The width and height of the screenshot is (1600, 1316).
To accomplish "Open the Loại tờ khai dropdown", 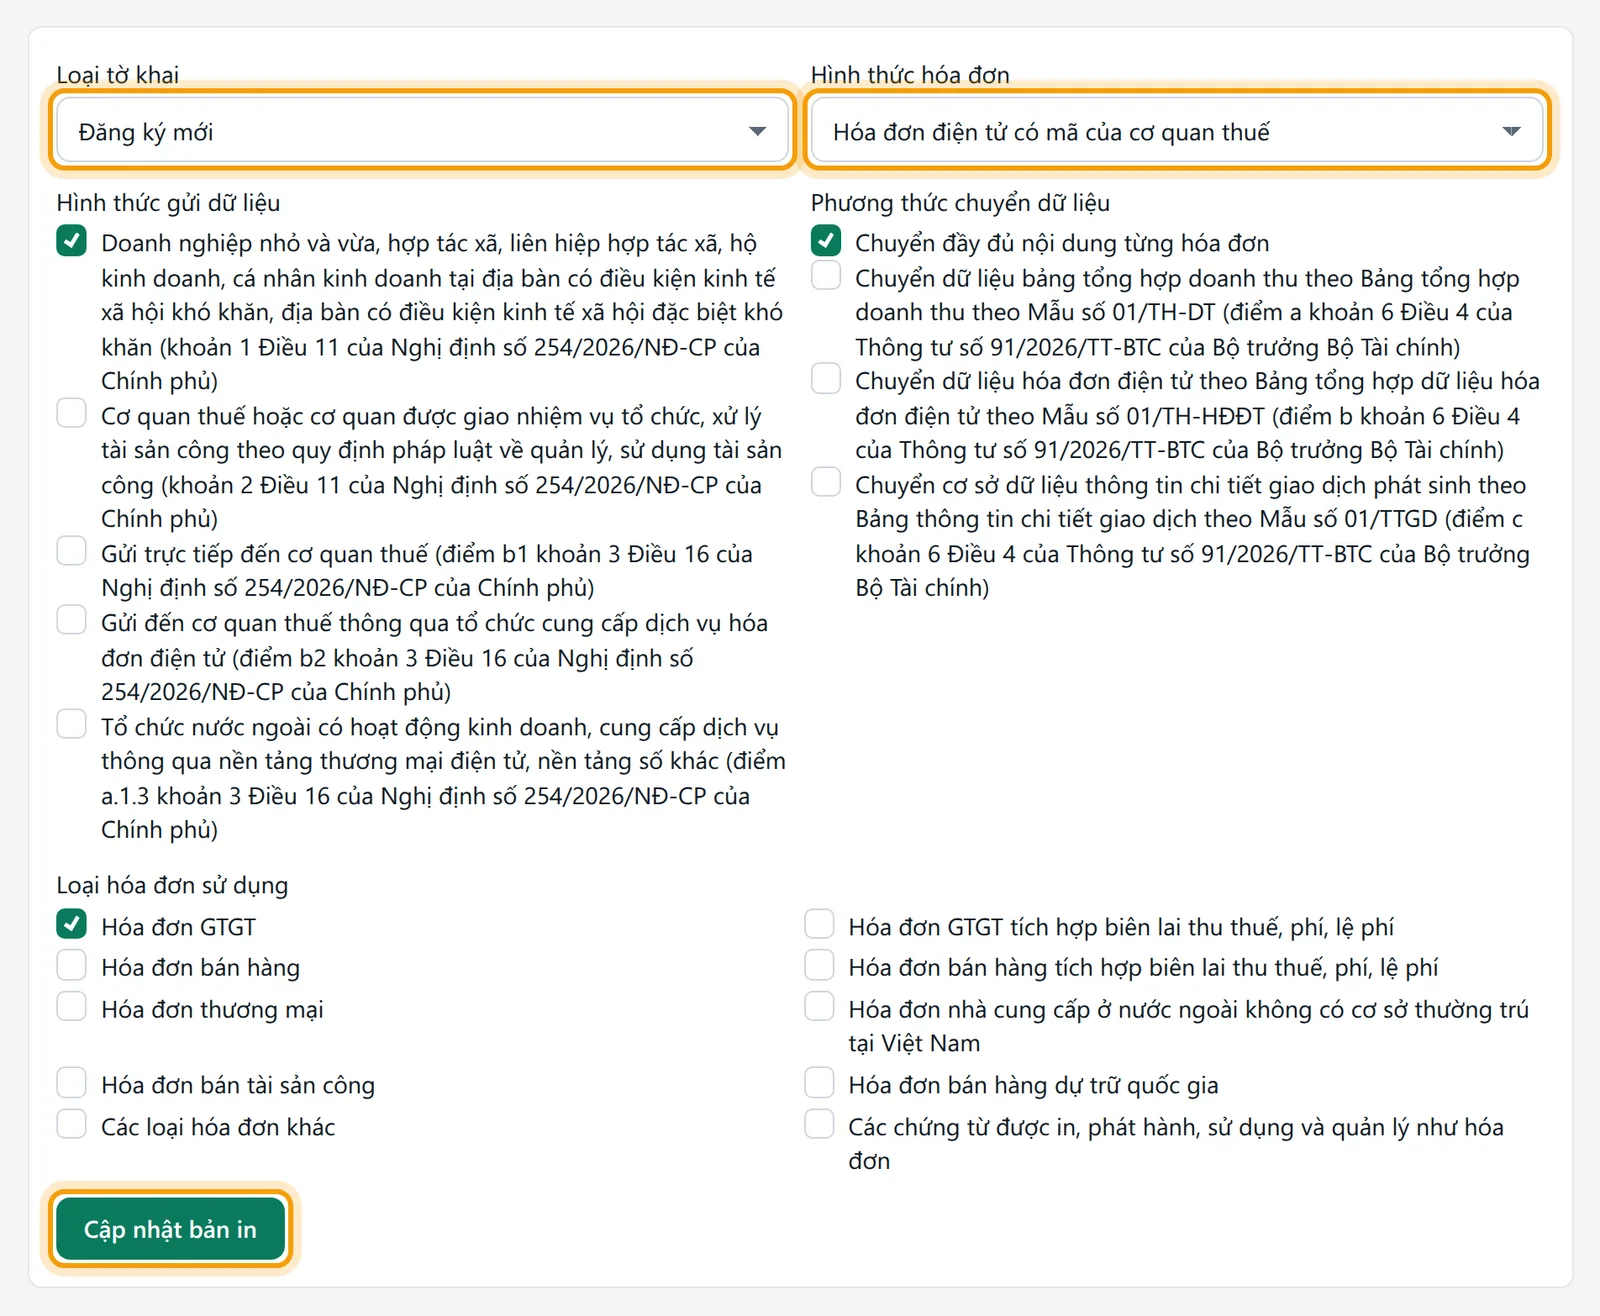I will [x=422, y=131].
